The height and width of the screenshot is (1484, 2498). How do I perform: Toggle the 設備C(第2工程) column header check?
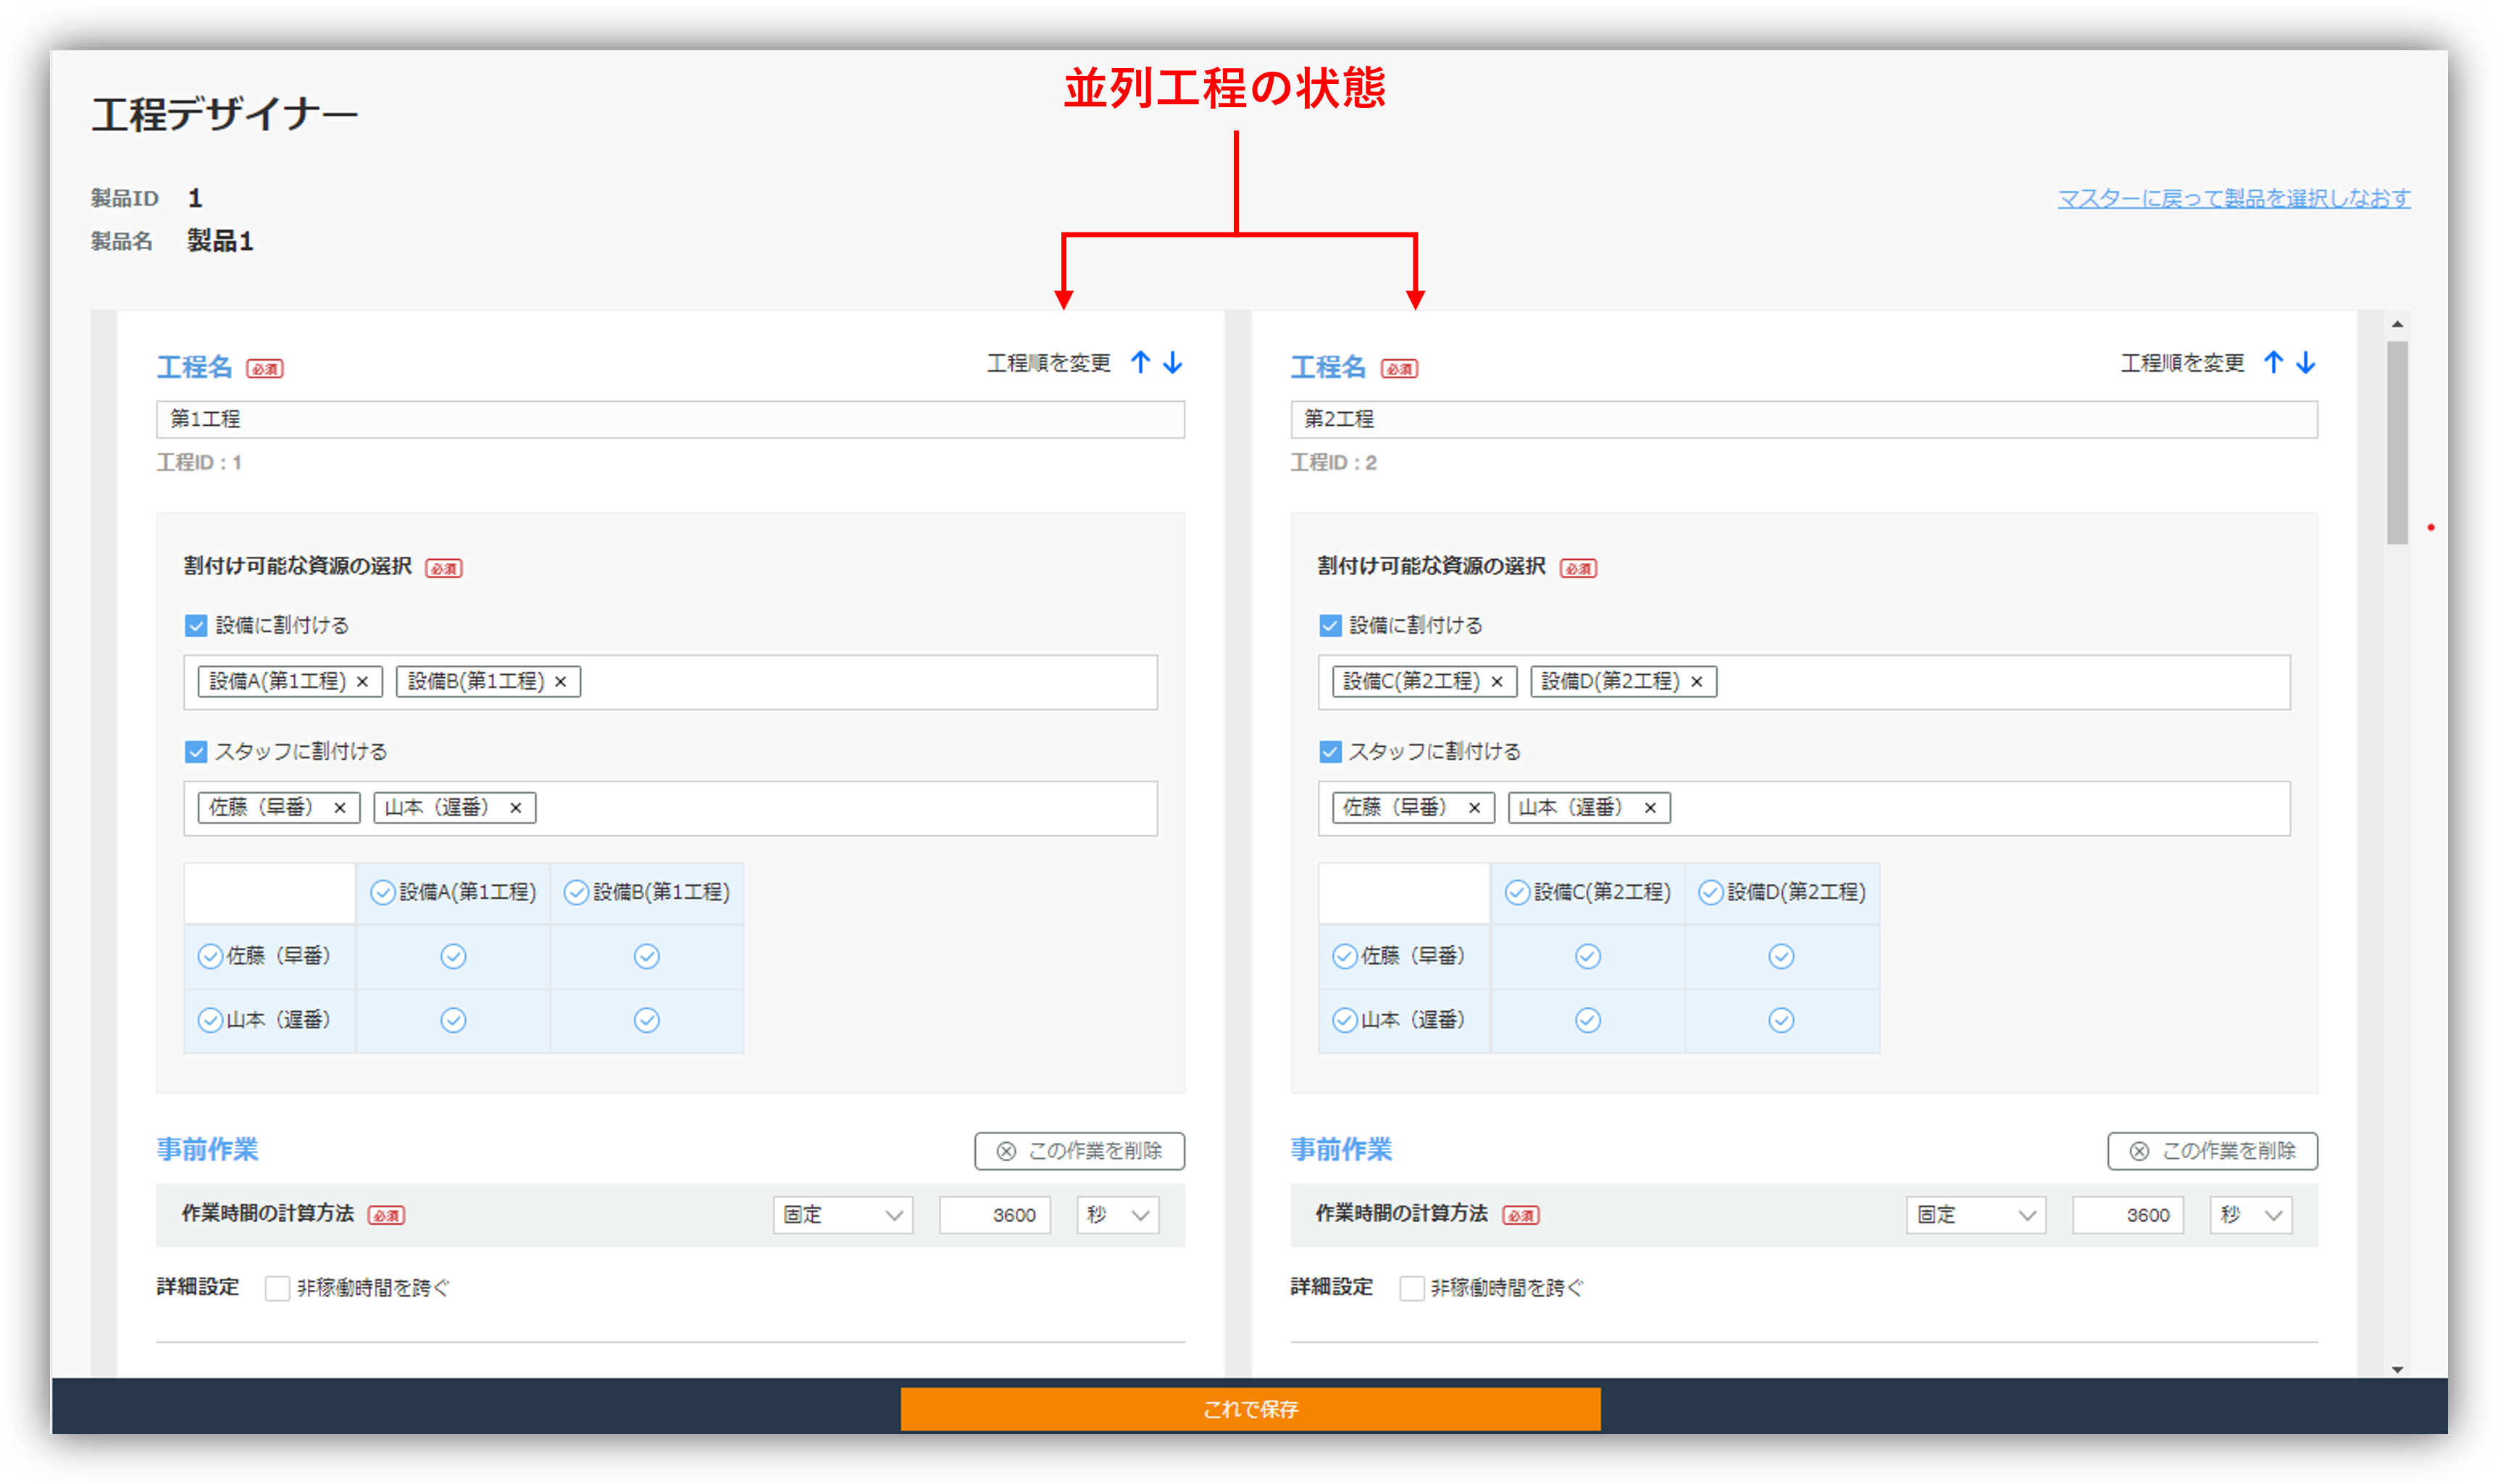click(x=1517, y=892)
